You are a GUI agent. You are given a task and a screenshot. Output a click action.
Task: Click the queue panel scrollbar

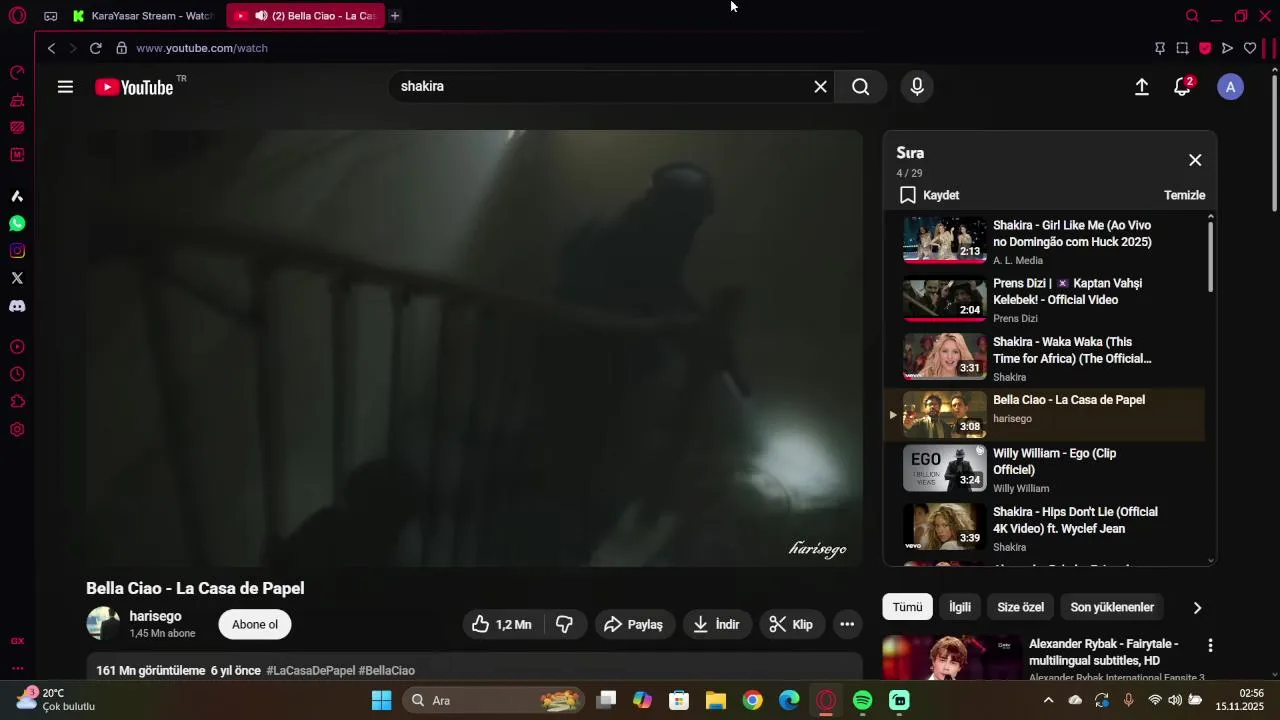tap(1211, 256)
